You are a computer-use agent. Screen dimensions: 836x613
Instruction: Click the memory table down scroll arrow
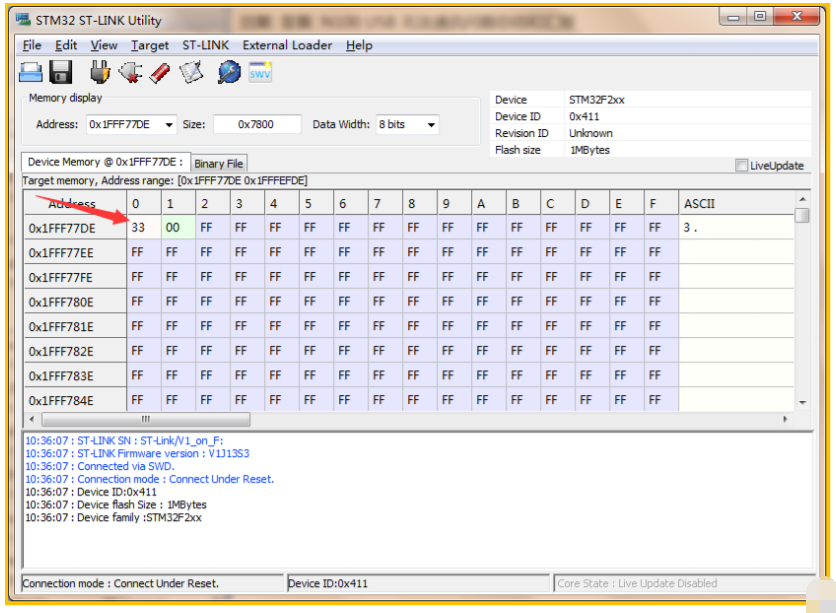tap(802, 403)
